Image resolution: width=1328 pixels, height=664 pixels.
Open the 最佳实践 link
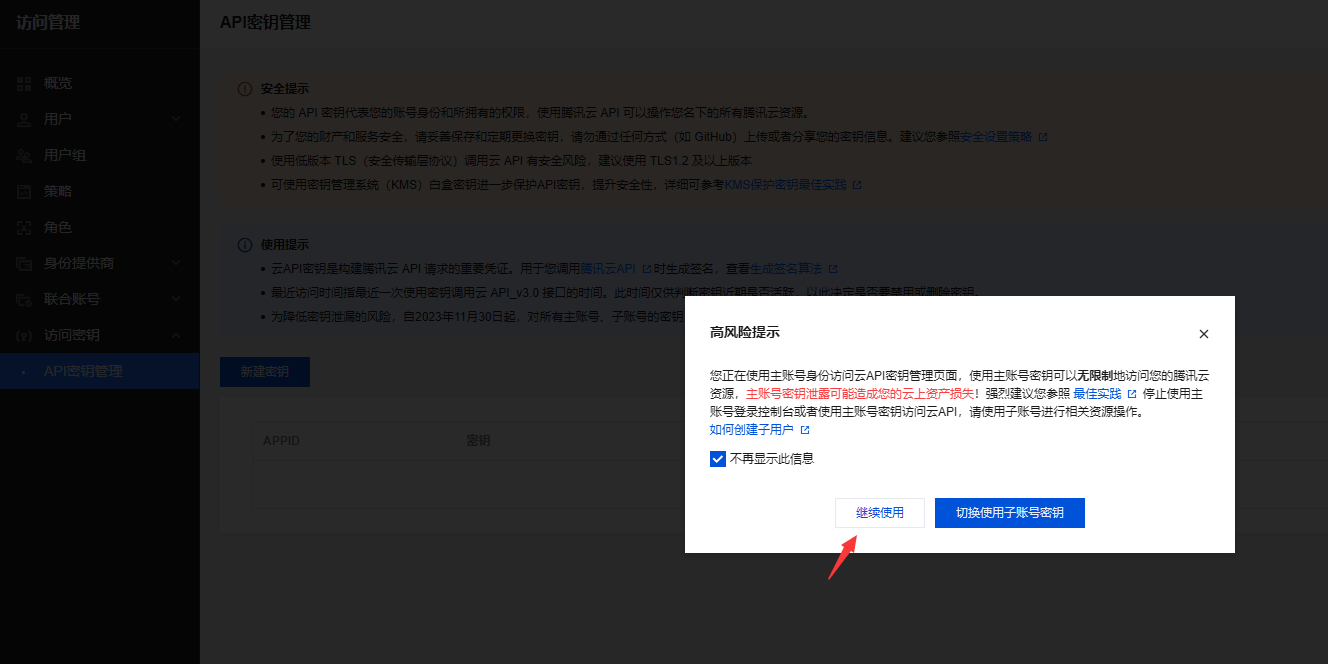click(1097, 394)
